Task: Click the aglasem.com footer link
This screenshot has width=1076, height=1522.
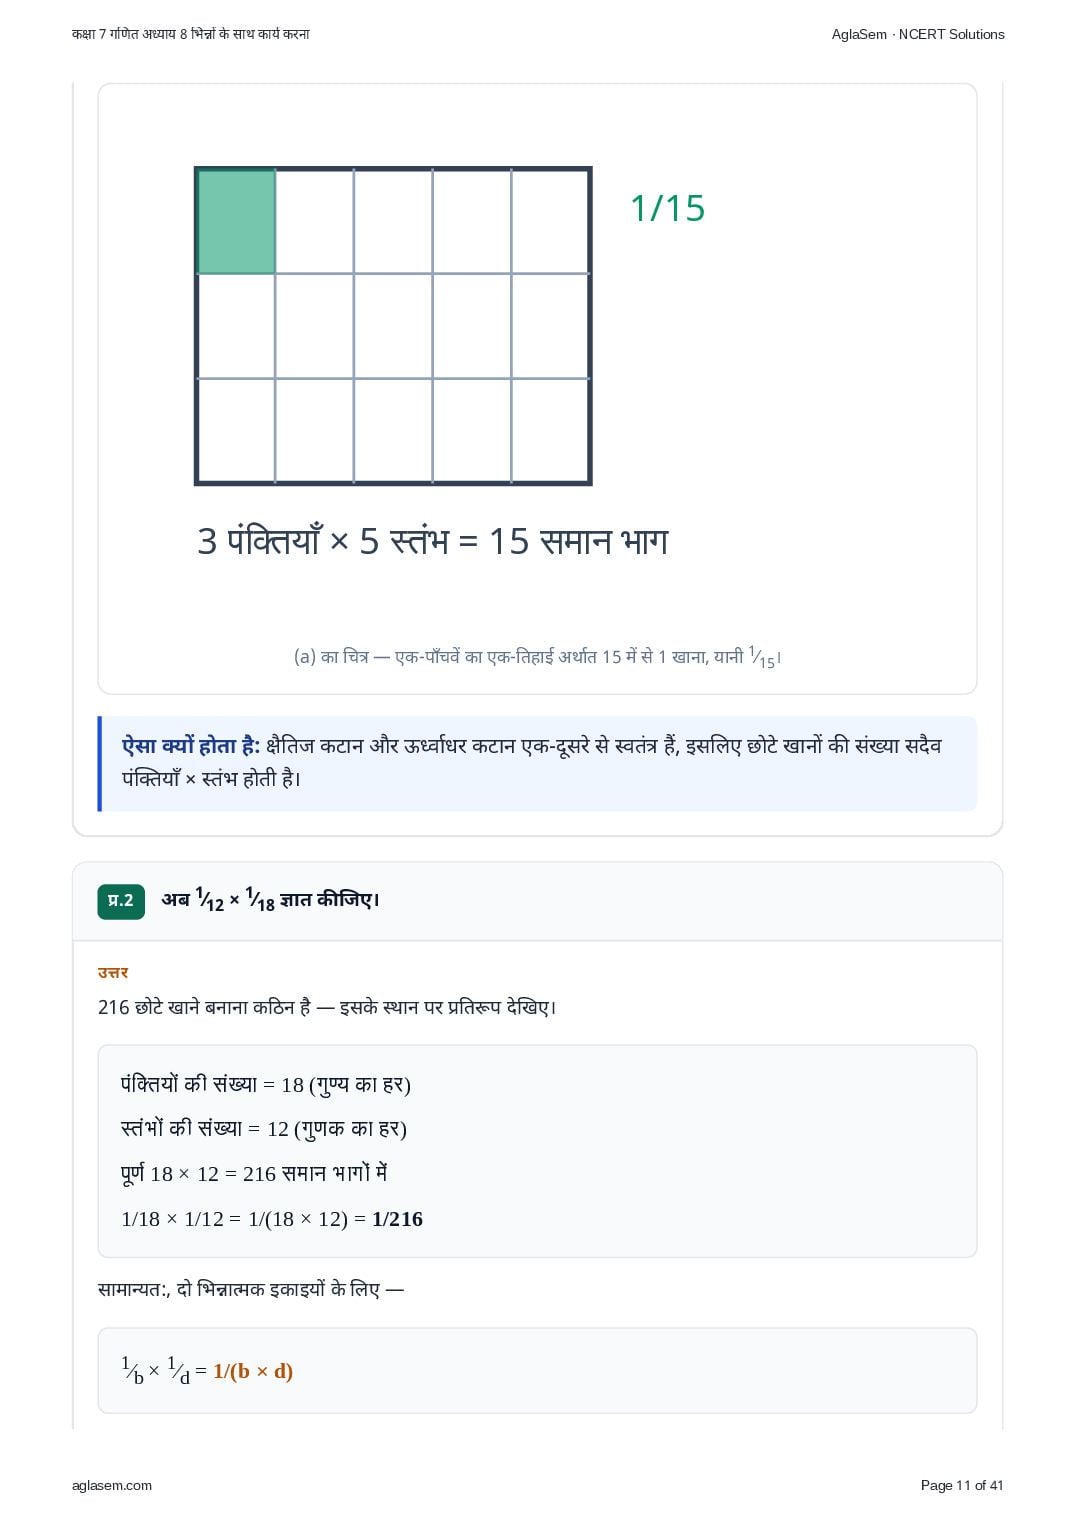Action: pos(112,1485)
